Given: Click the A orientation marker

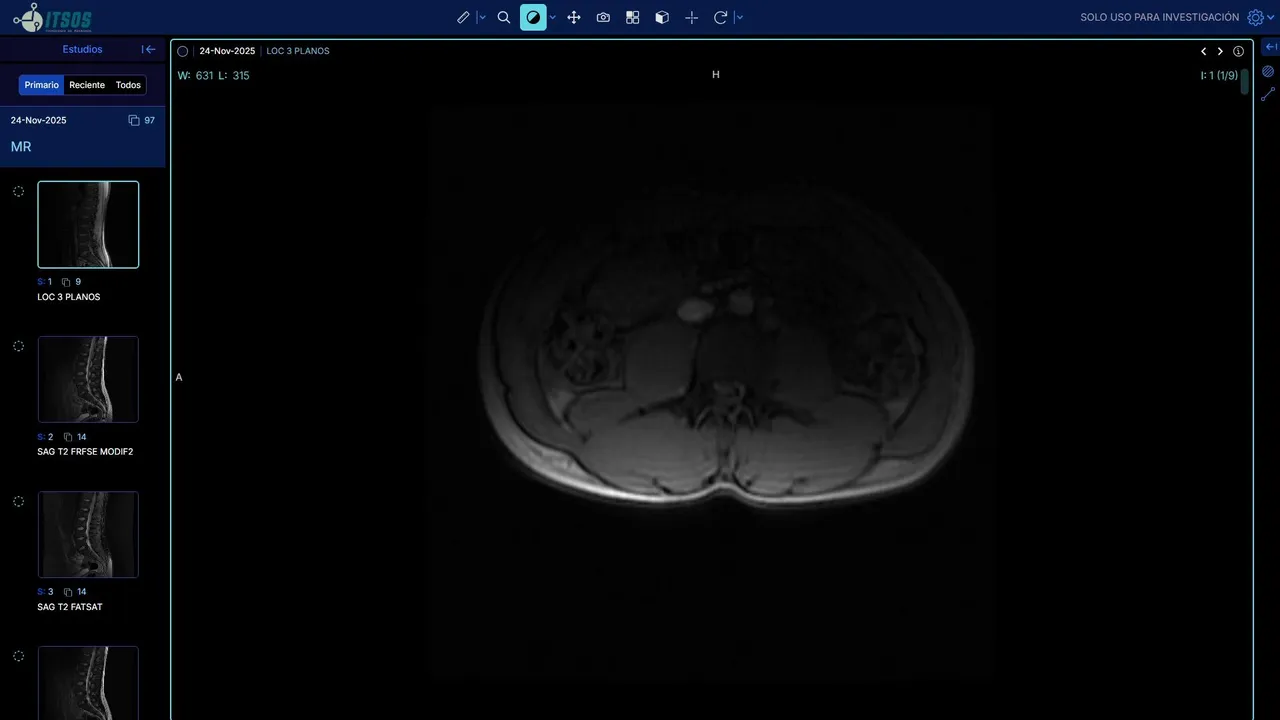Looking at the screenshot, I should click(179, 377).
